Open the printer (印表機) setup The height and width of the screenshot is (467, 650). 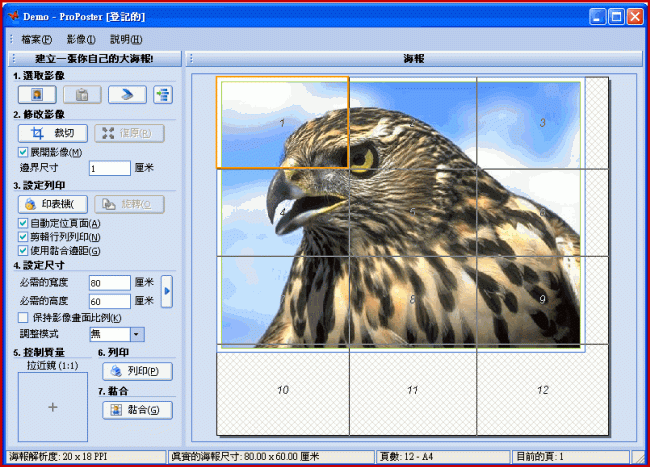(x=52, y=204)
